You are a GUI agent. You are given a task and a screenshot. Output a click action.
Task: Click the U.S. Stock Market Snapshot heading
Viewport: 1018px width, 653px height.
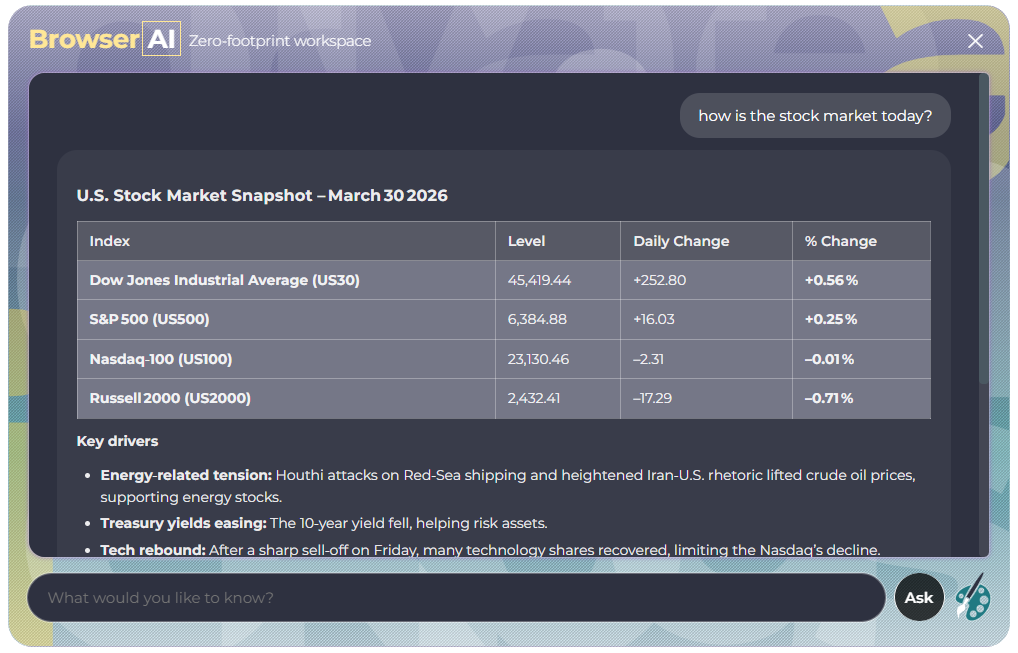click(x=262, y=196)
